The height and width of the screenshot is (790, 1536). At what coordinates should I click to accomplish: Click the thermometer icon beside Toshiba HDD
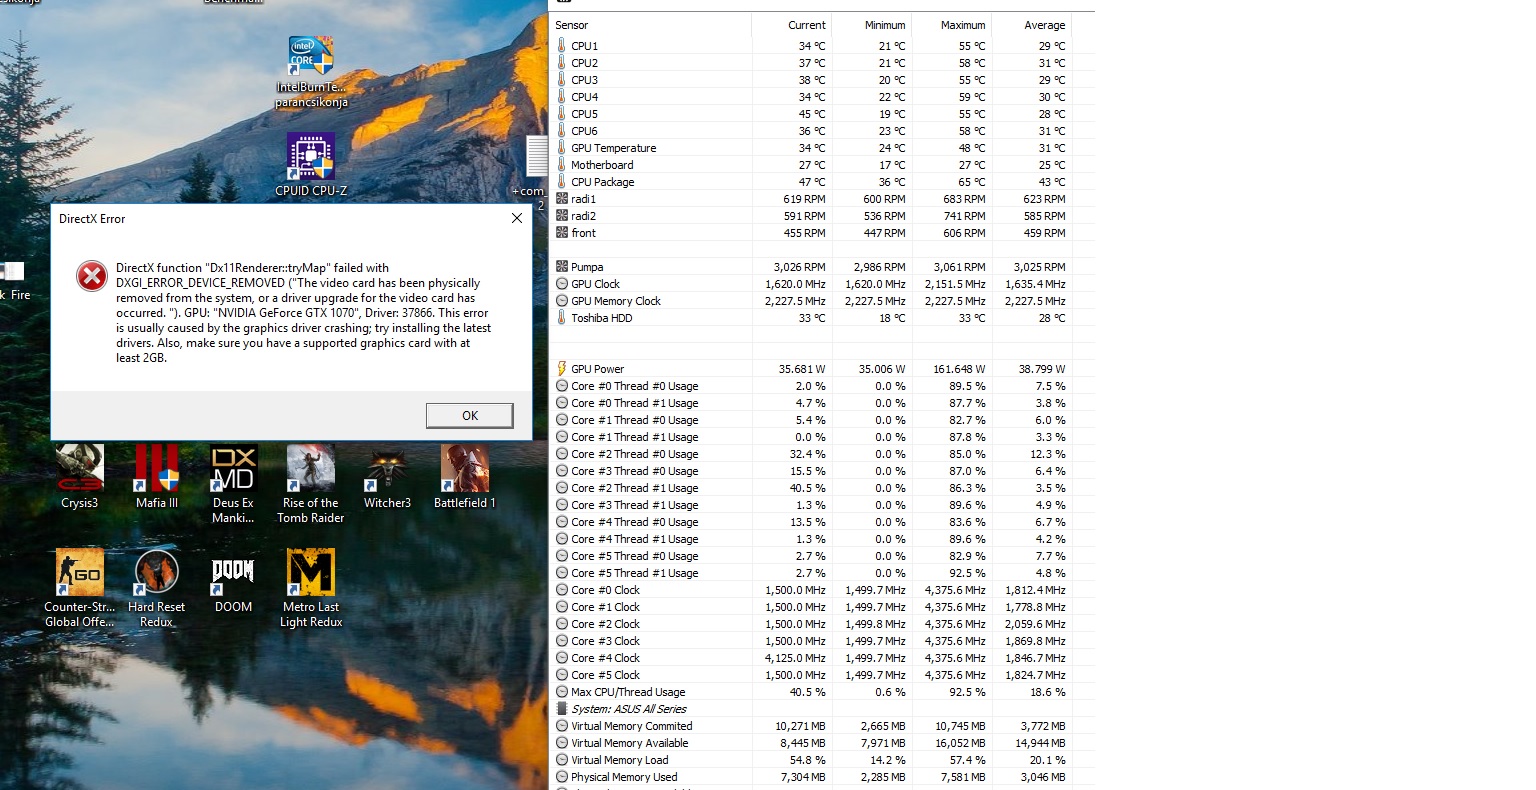(561, 318)
